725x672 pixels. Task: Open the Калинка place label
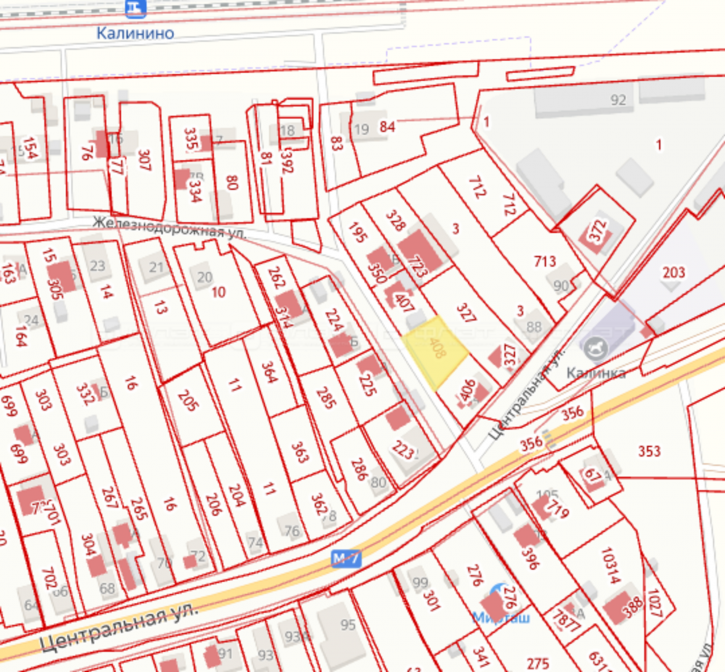point(598,372)
